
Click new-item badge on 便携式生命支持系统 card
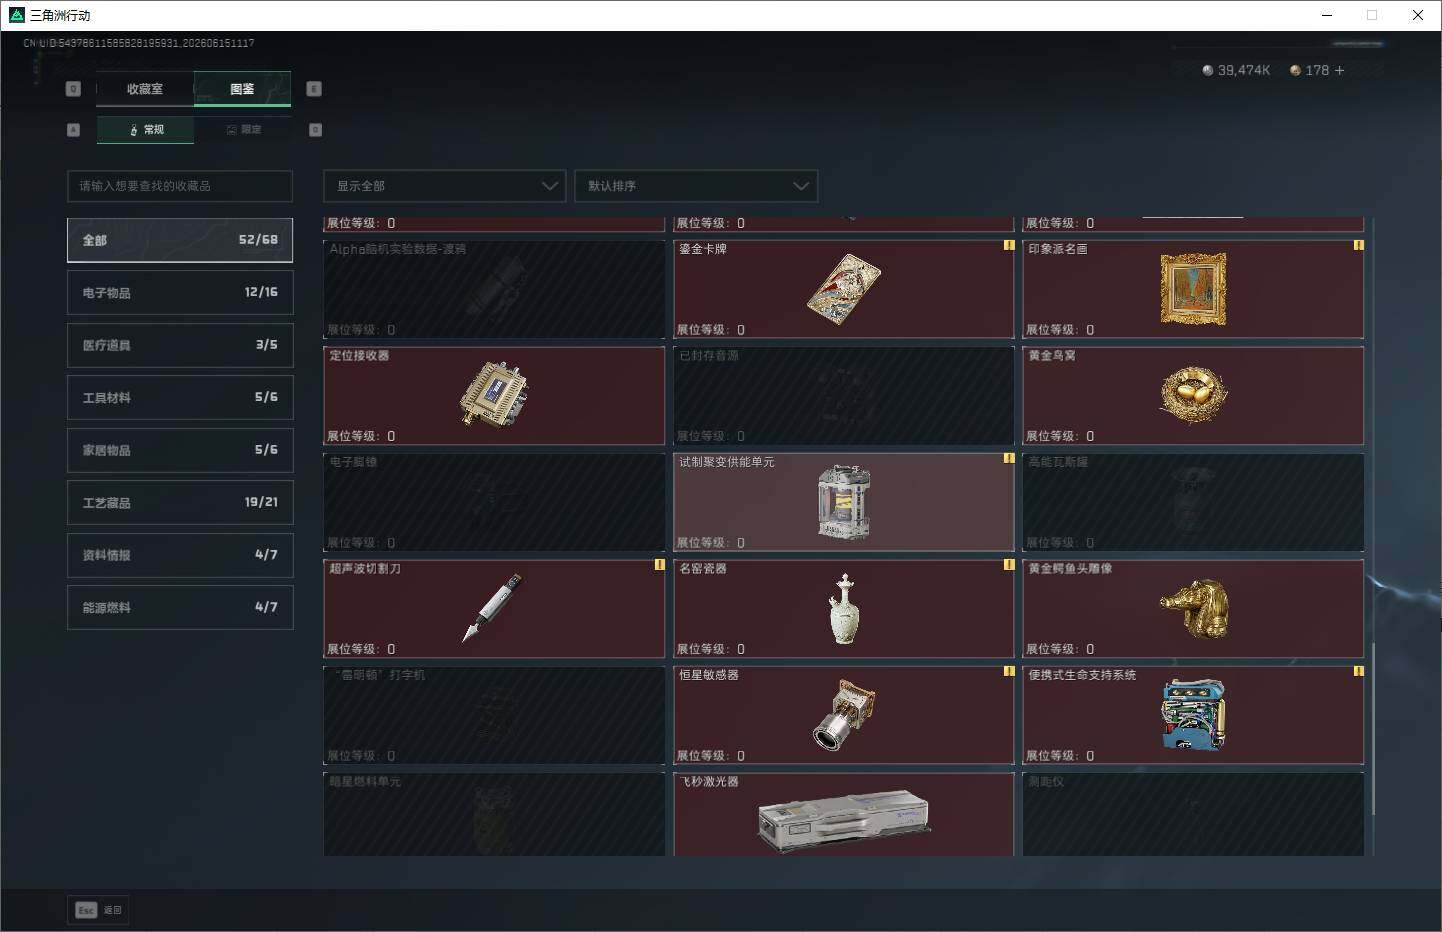click(x=1358, y=671)
